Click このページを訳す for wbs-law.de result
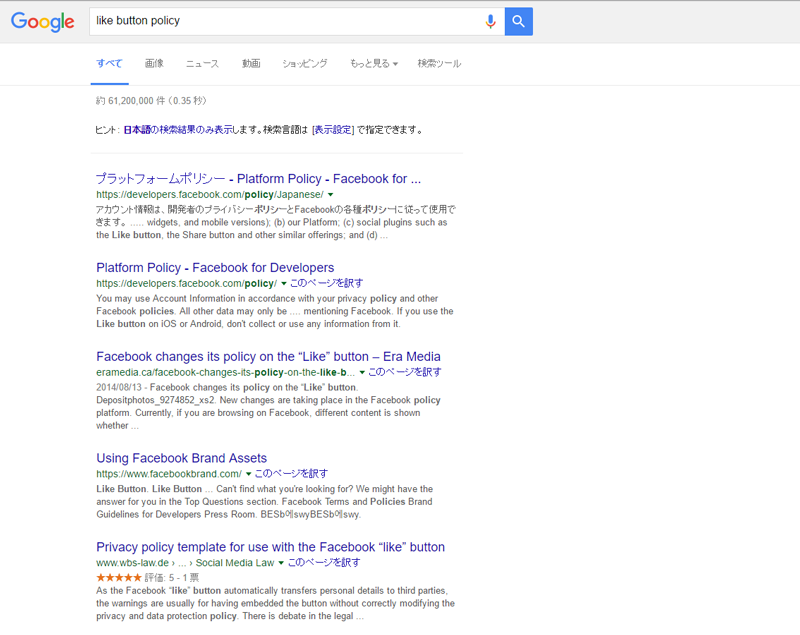The height and width of the screenshot is (635, 800). 324,562
